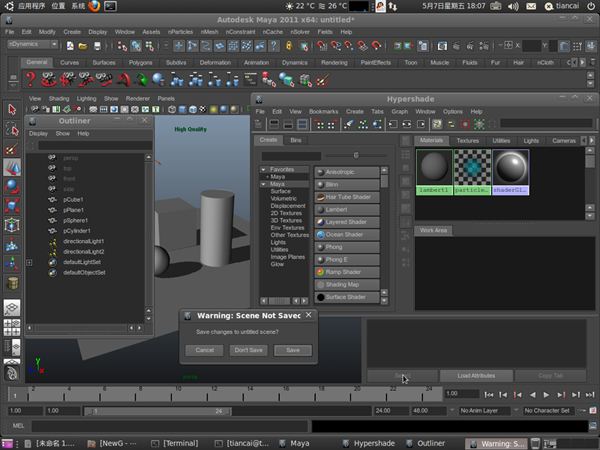600x450 pixels.
Task: Select the lambert1 material swatch
Action: [x=434, y=172]
